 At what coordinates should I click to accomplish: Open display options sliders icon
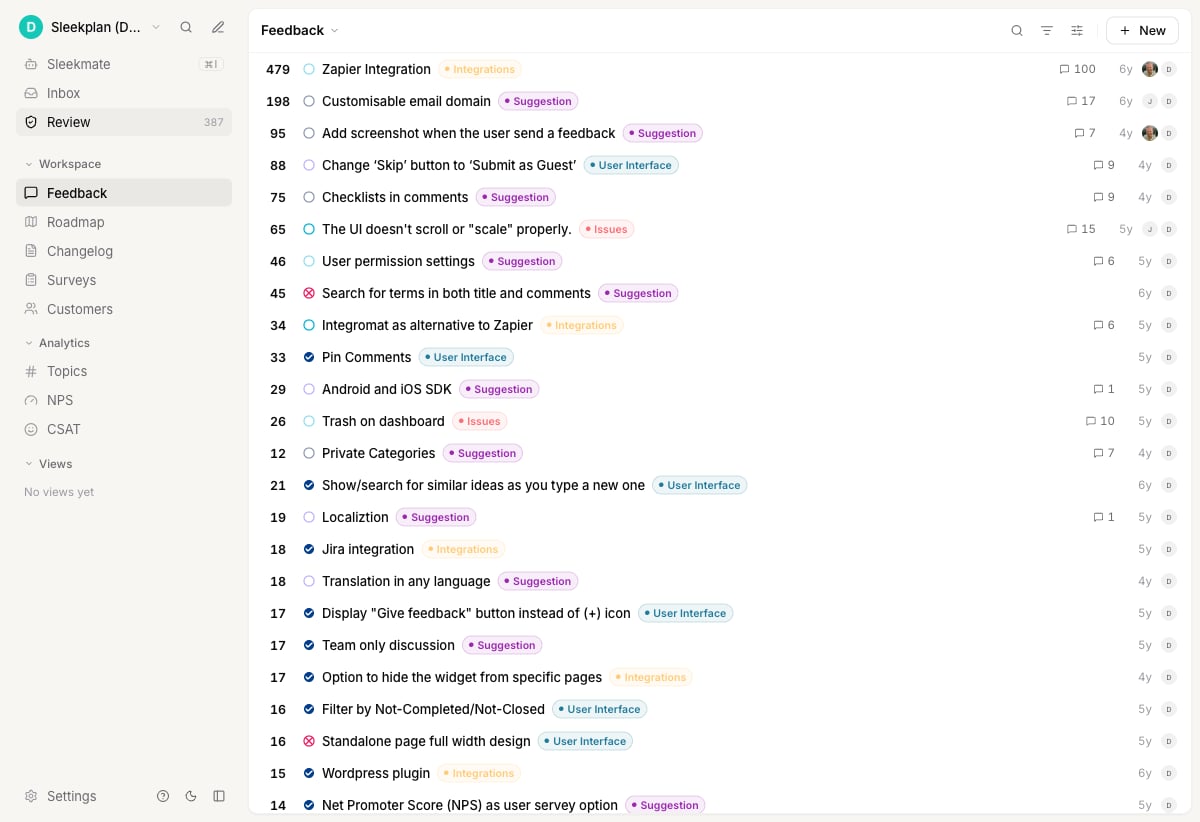point(1077,31)
